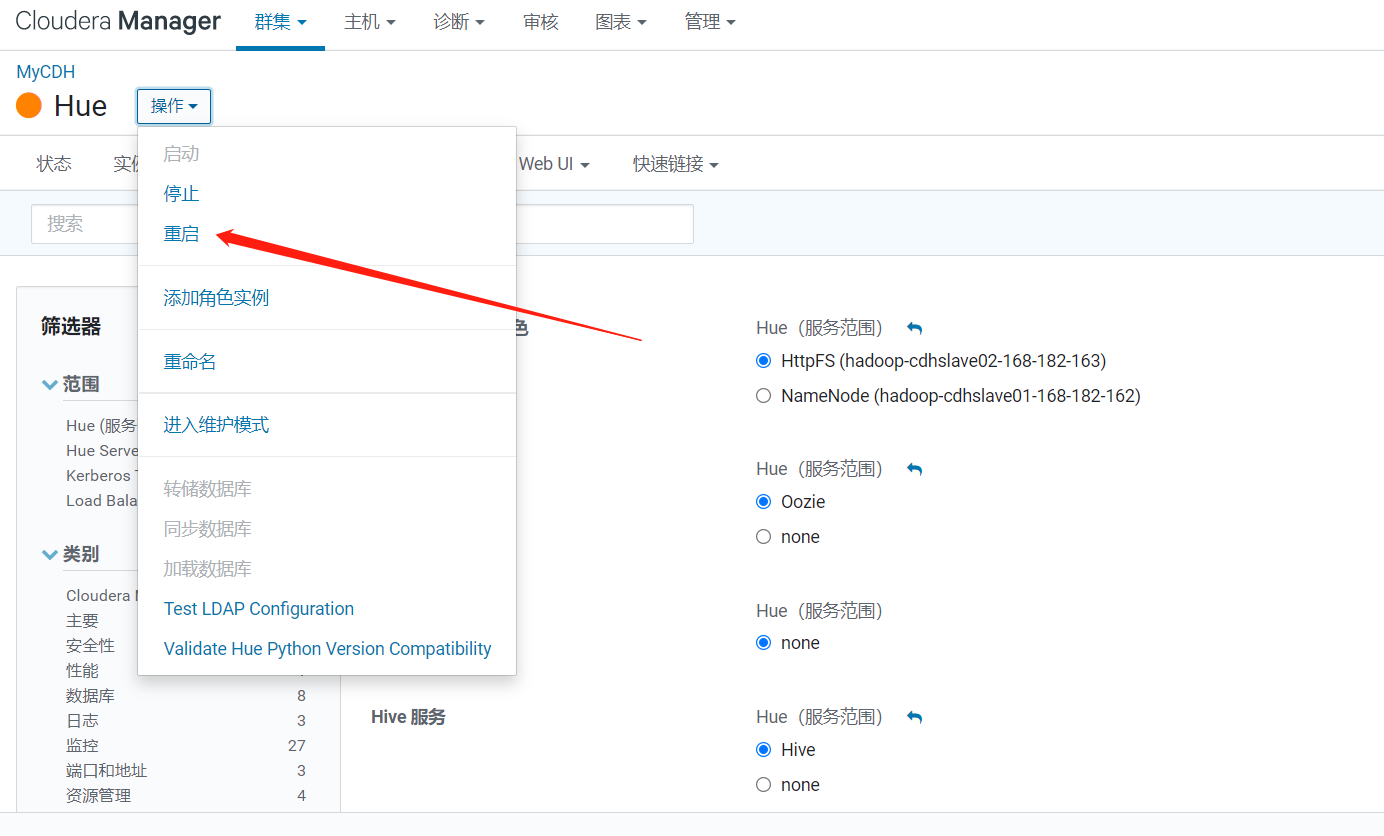Click Validate Hue Python Version Compatibility
The width and height of the screenshot is (1384, 836).
[x=327, y=649]
